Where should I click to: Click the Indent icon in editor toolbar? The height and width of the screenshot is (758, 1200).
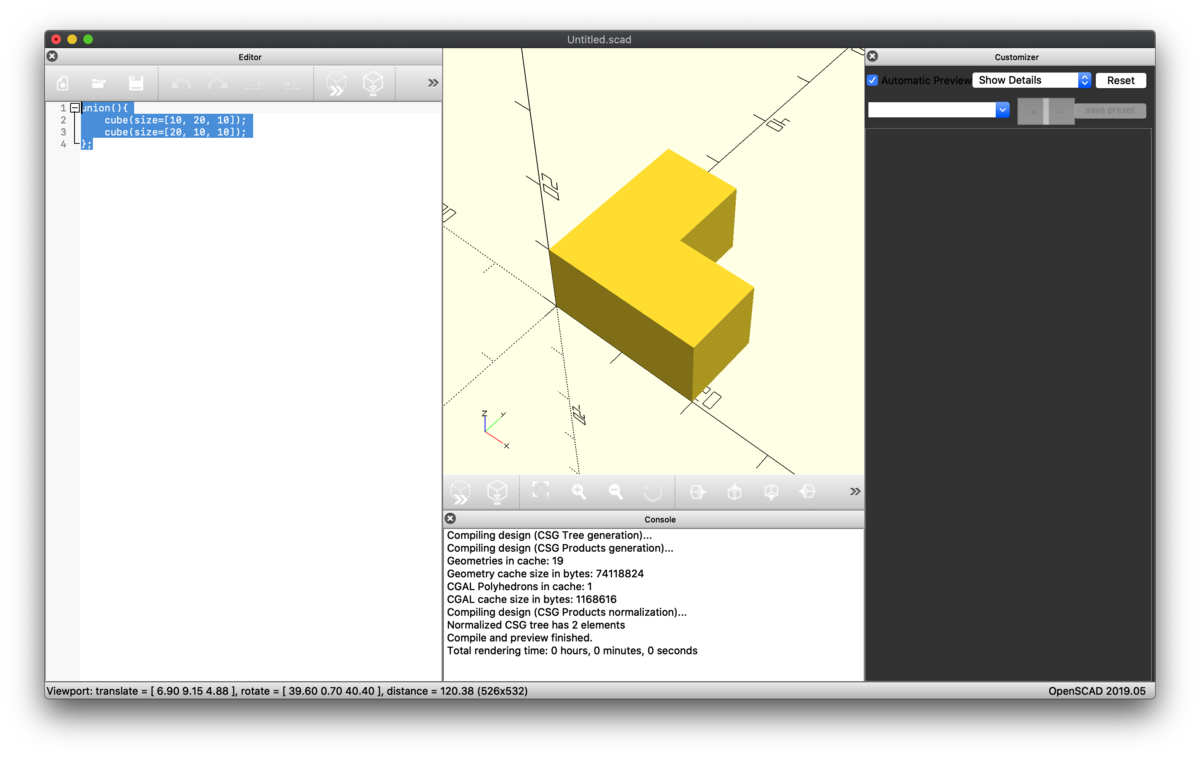point(290,84)
